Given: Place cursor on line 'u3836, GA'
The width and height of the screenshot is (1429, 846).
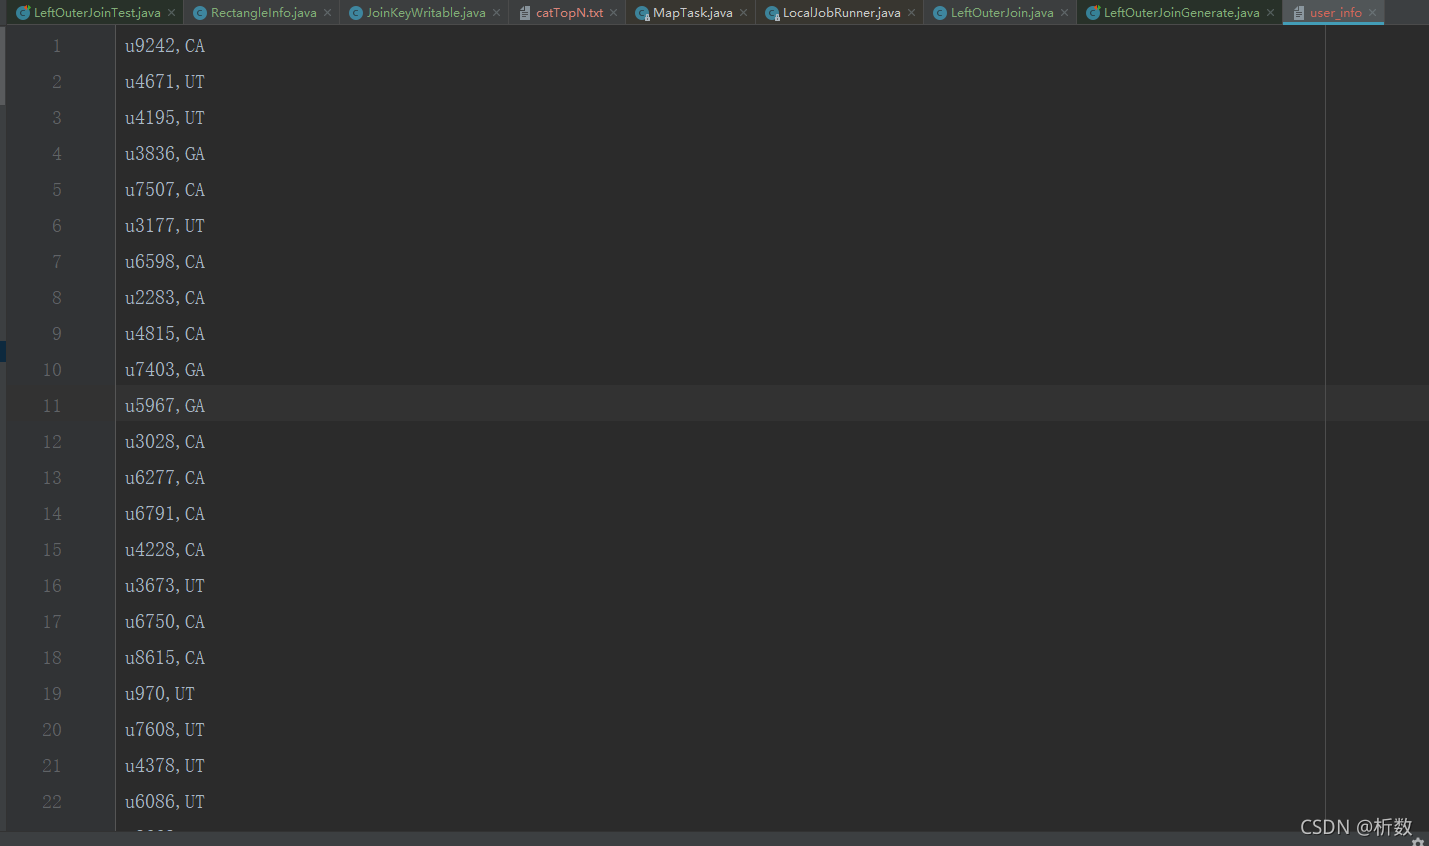Looking at the screenshot, I should tap(165, 154).
